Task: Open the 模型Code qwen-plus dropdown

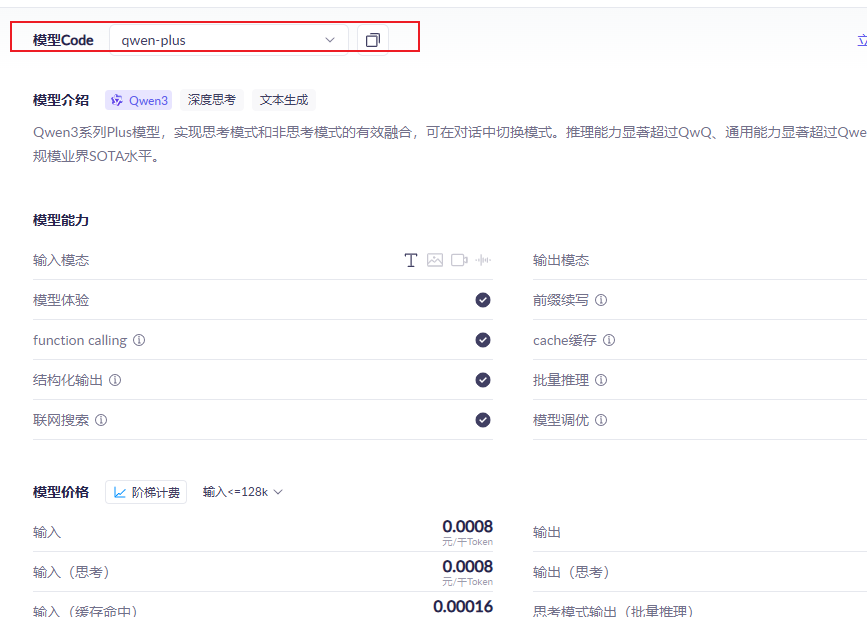Action: point(229,40)
